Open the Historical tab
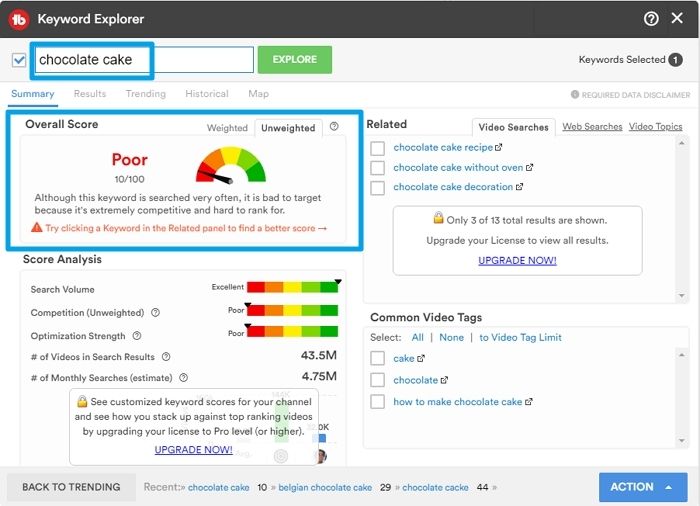 click(x=207, y=94)
